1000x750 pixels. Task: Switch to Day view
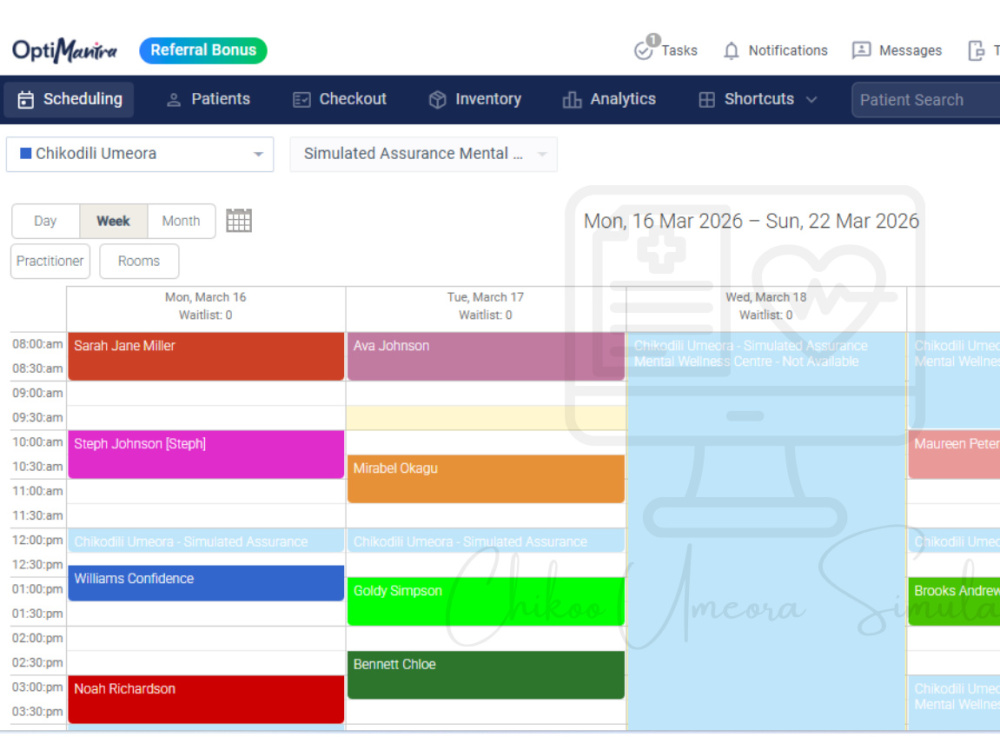pyautogui.click(x=45, y=221)
